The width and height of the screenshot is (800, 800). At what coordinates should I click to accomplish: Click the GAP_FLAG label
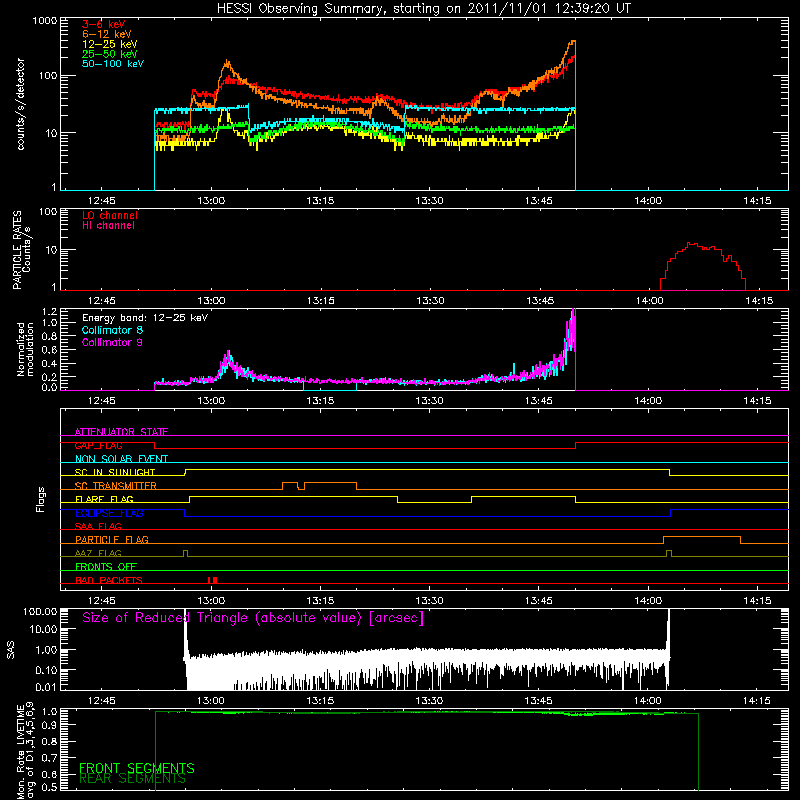[98, 445]
